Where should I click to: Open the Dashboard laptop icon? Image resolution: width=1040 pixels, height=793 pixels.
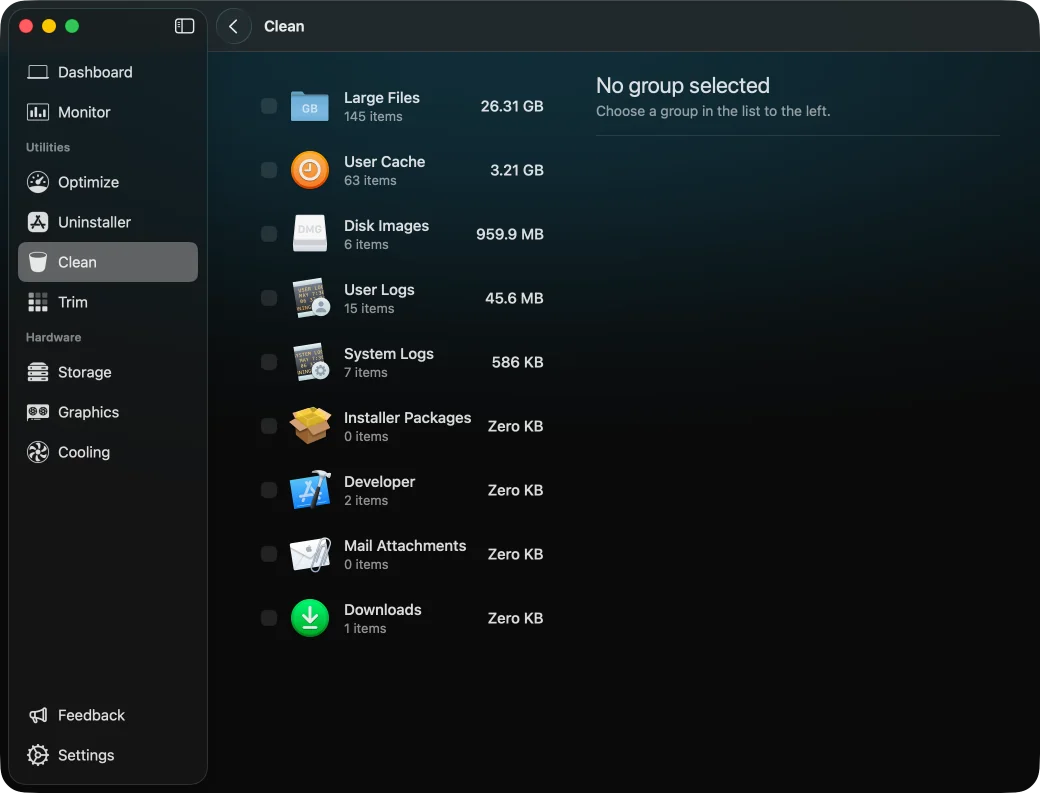38,72
